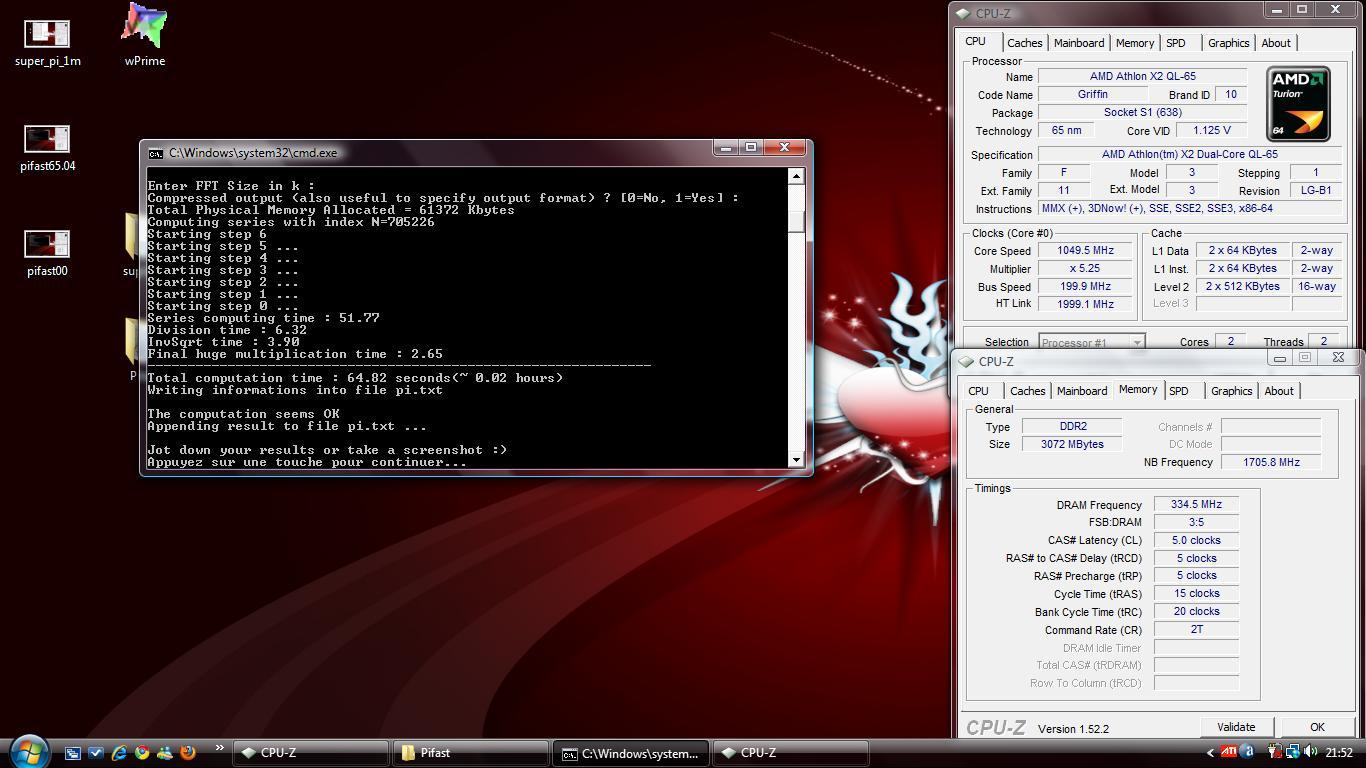Image resolution: width=1366 pixels, height=768 pixels.
Task: Click the Validate button in CPU-Z
Action: 1236,727
